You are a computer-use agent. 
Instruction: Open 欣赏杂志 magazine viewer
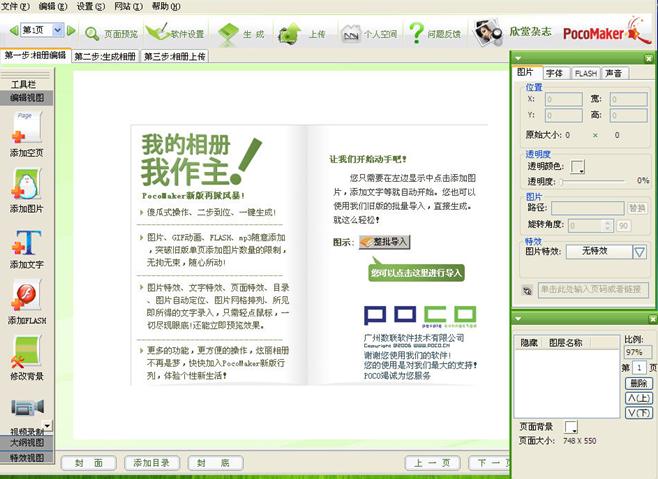click(x=513, y=32)
